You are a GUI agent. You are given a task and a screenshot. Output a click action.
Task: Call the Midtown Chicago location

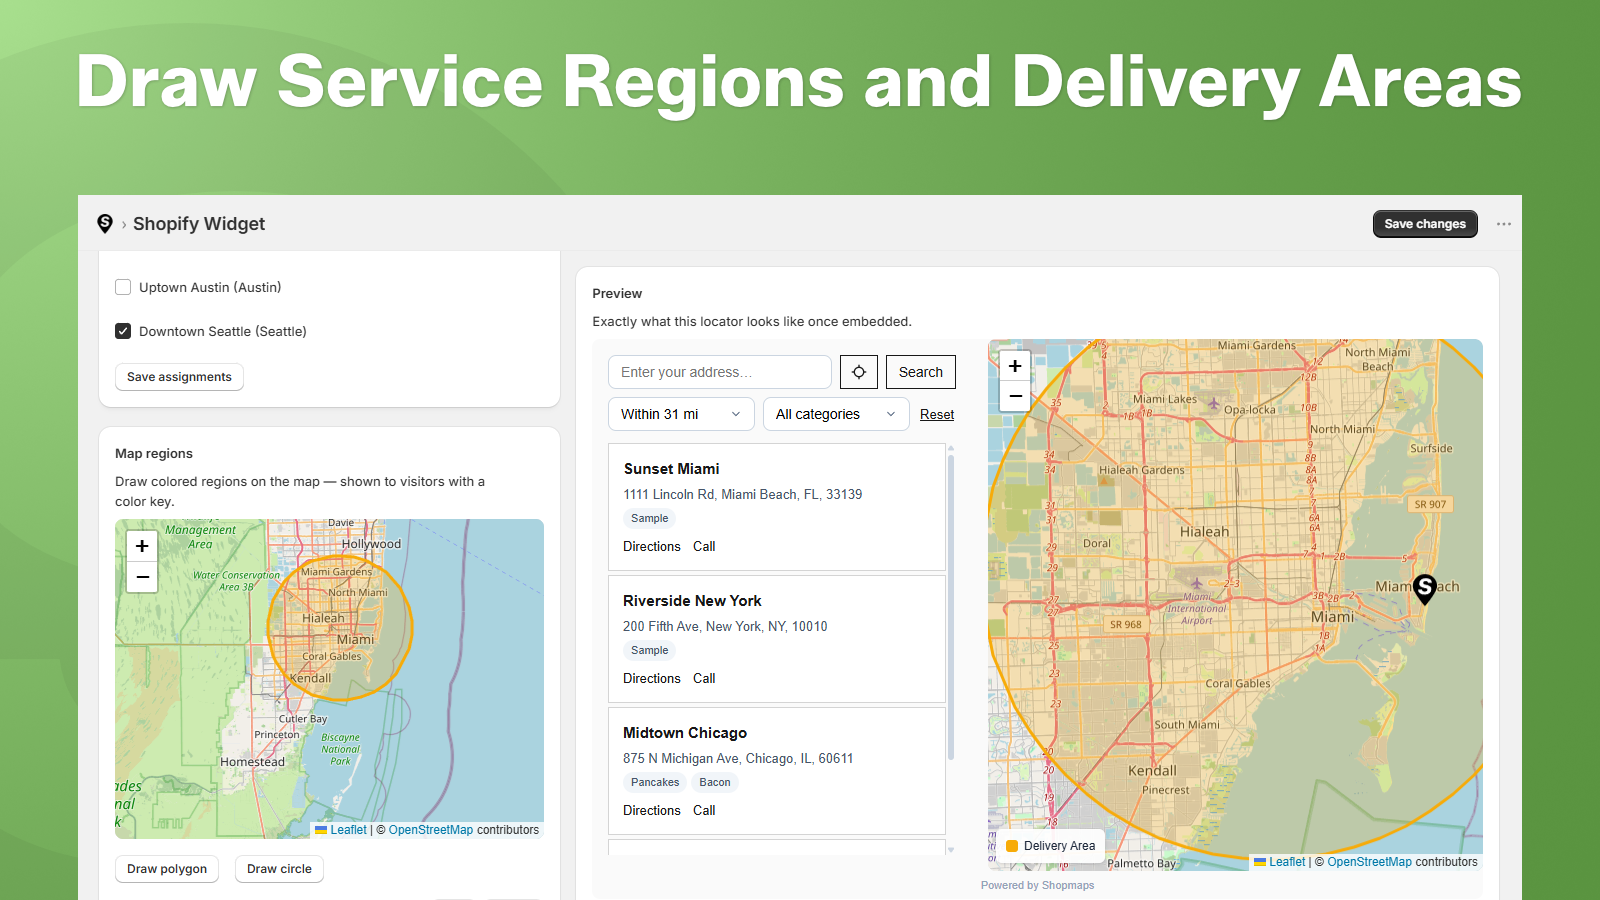point(704,811)
